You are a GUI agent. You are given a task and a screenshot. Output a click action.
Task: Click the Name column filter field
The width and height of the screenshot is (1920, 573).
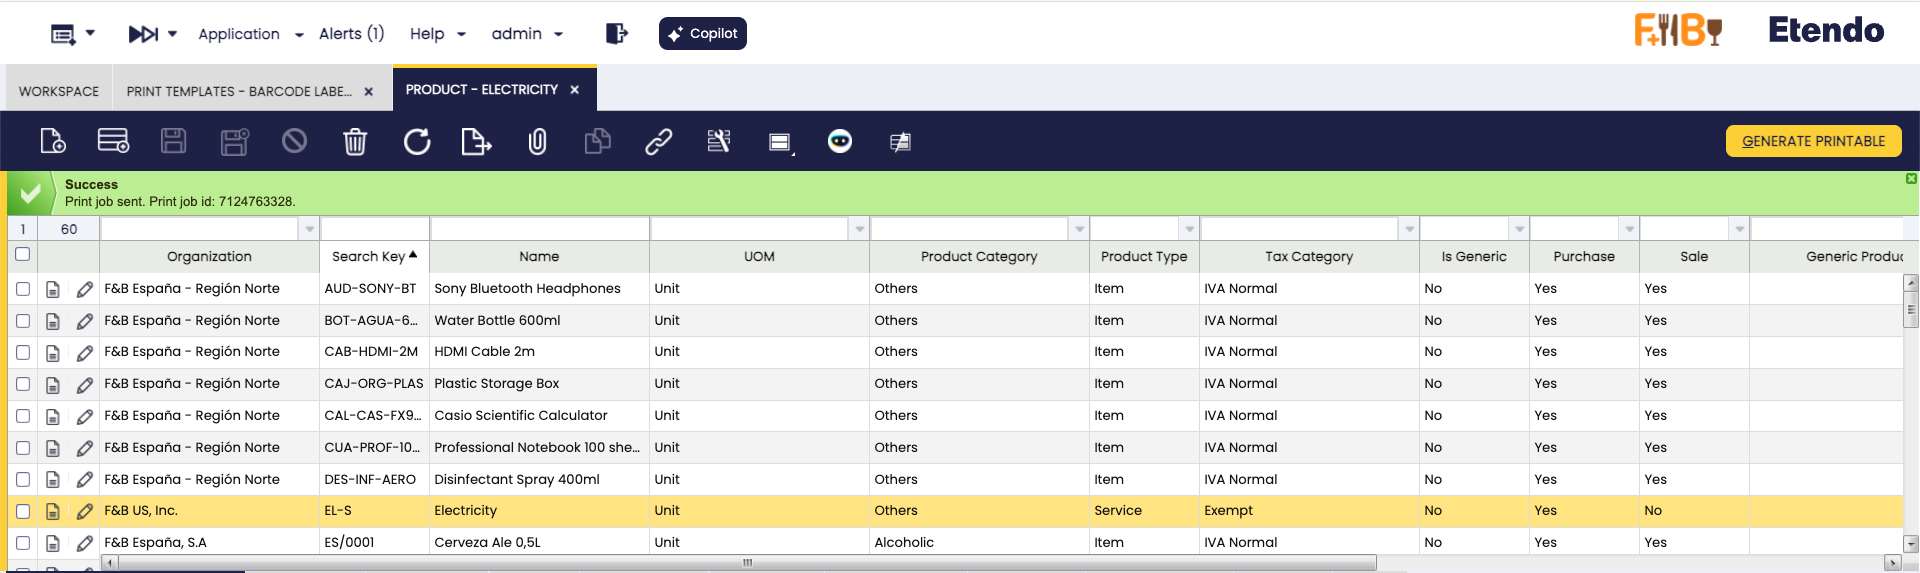[x=539, y=229]
